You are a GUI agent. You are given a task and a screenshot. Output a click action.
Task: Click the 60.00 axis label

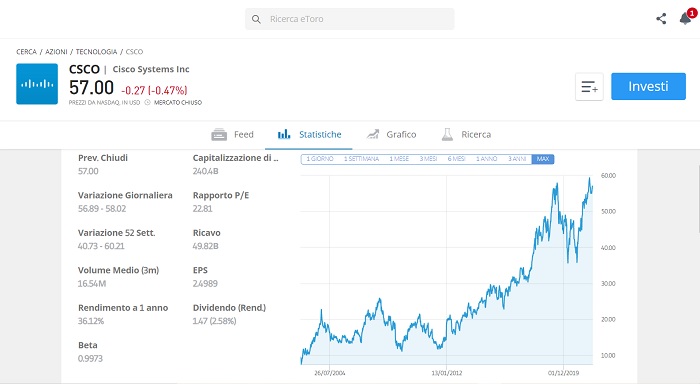tap(608, 176)
